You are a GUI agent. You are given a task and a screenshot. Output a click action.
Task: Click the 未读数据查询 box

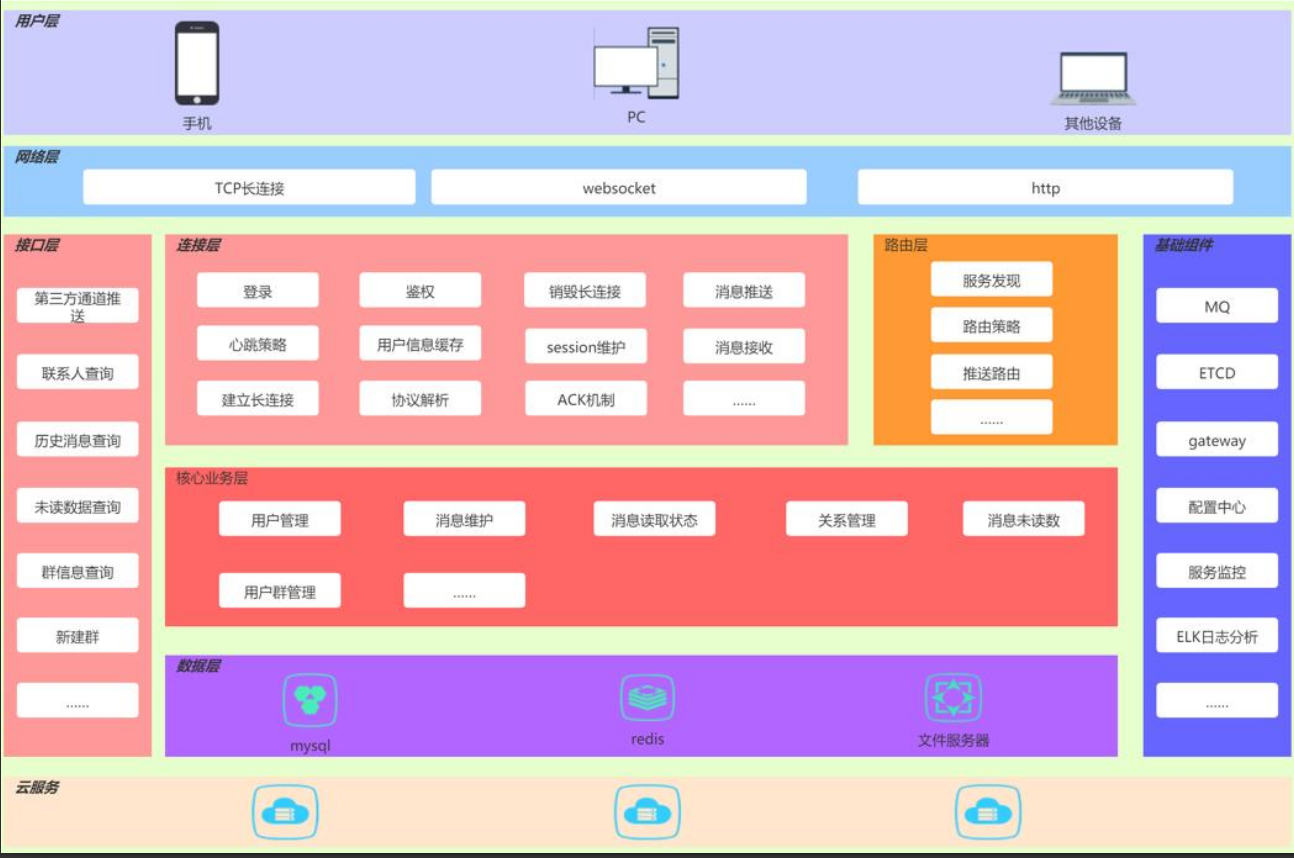pyautogui.click(x=78, y=506)
